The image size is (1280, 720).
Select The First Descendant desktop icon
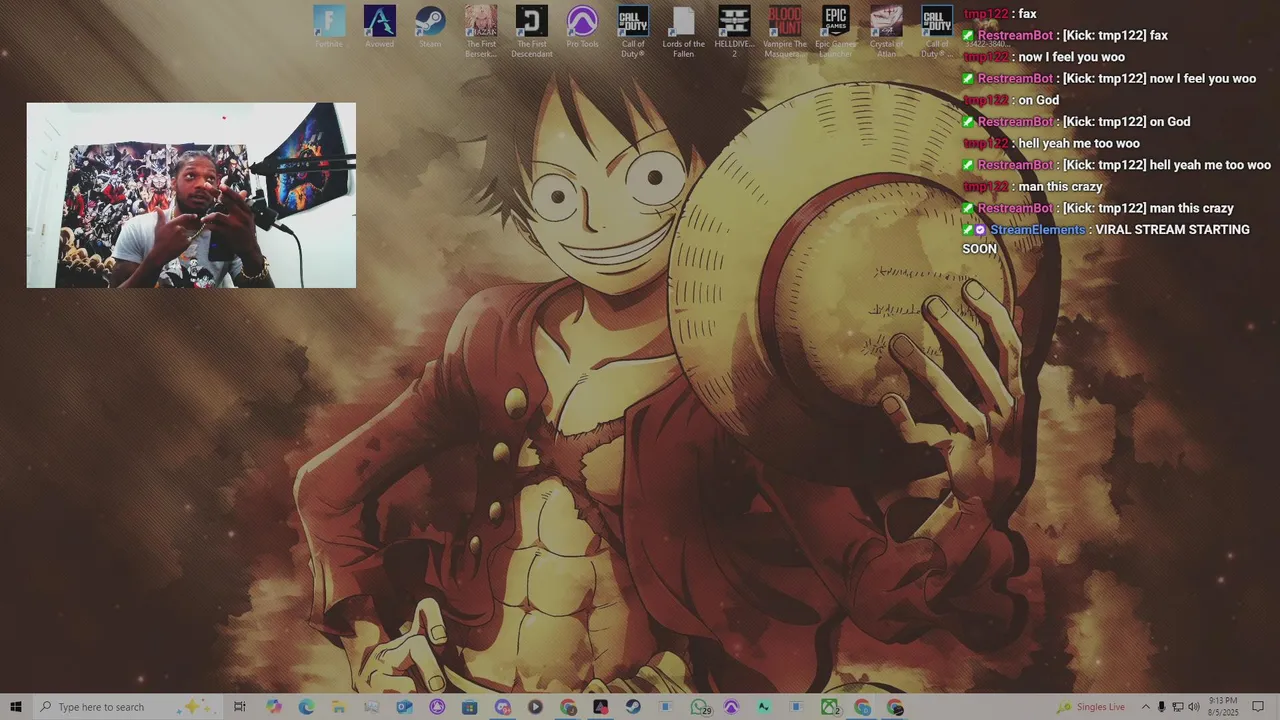(532, 31)
